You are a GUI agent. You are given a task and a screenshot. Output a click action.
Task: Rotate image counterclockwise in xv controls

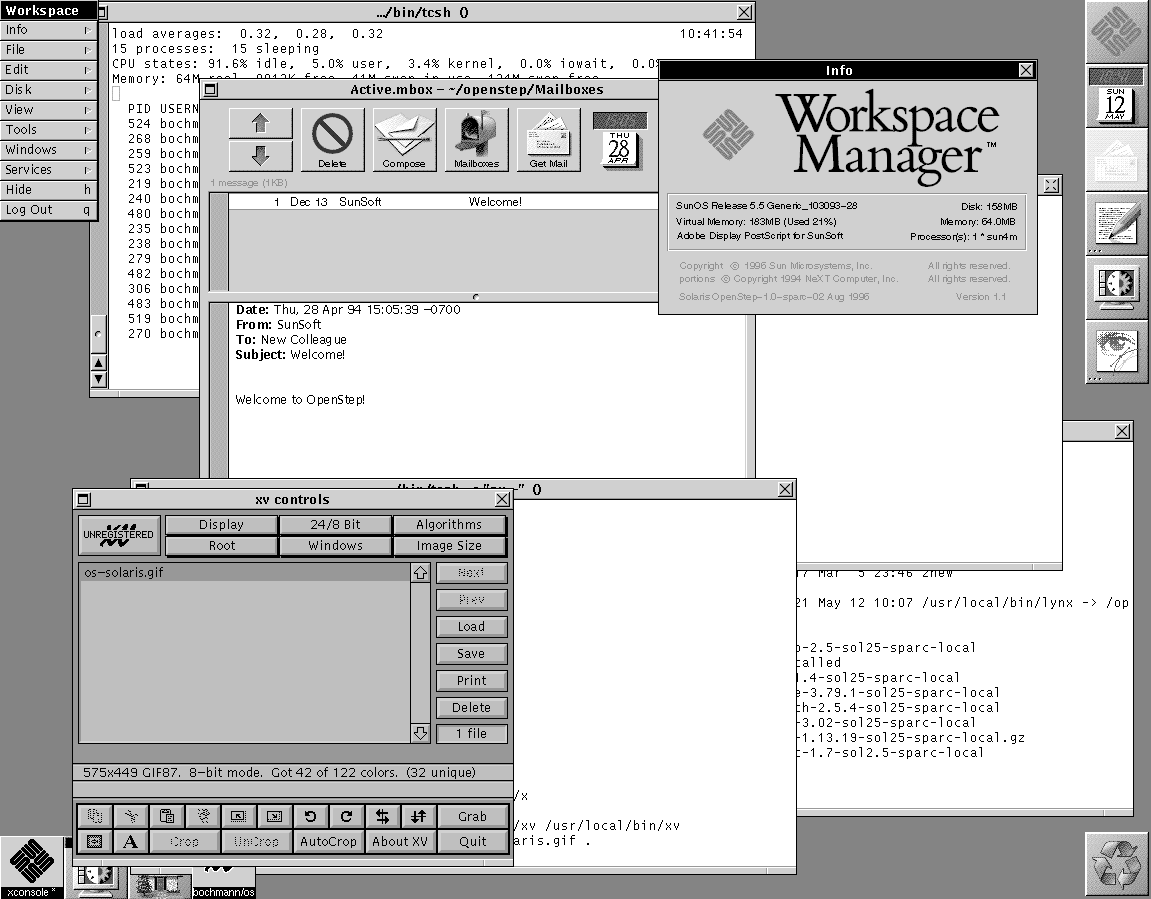coord(311,816)
